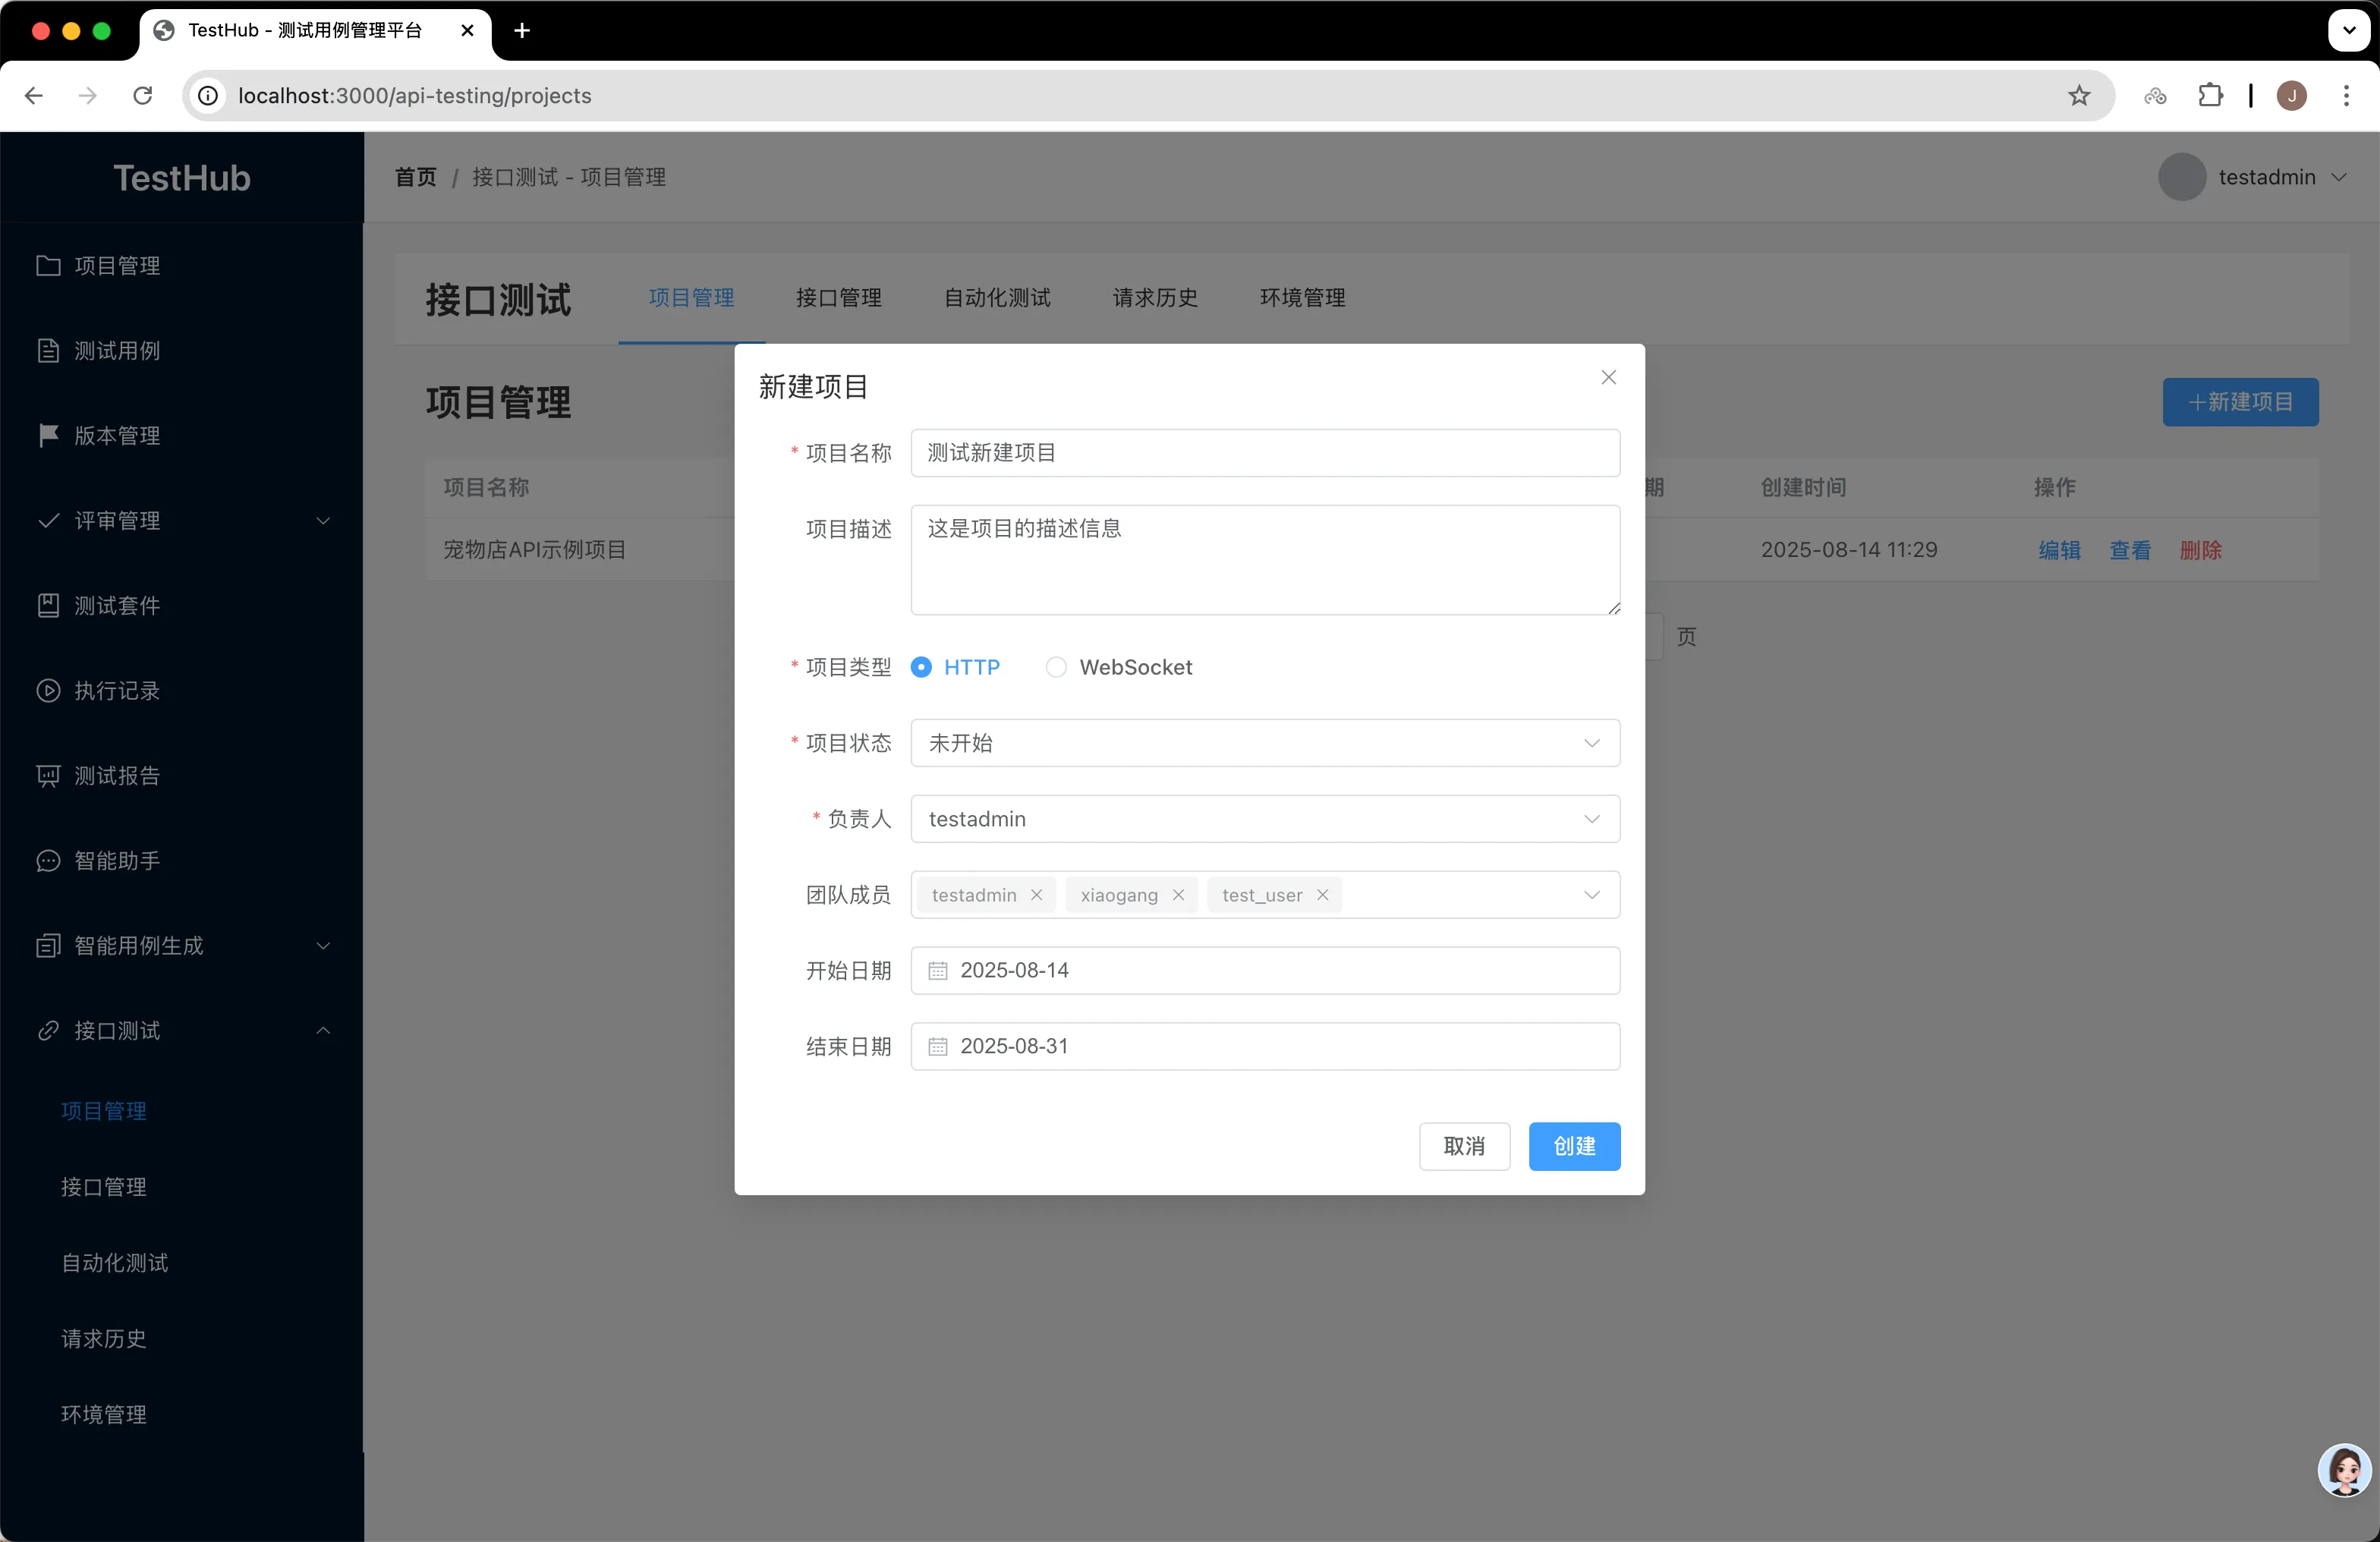Open the browser extensions puzzle icon
Viewport: 2380px width, 1542px height.
tap(2210, 96)
